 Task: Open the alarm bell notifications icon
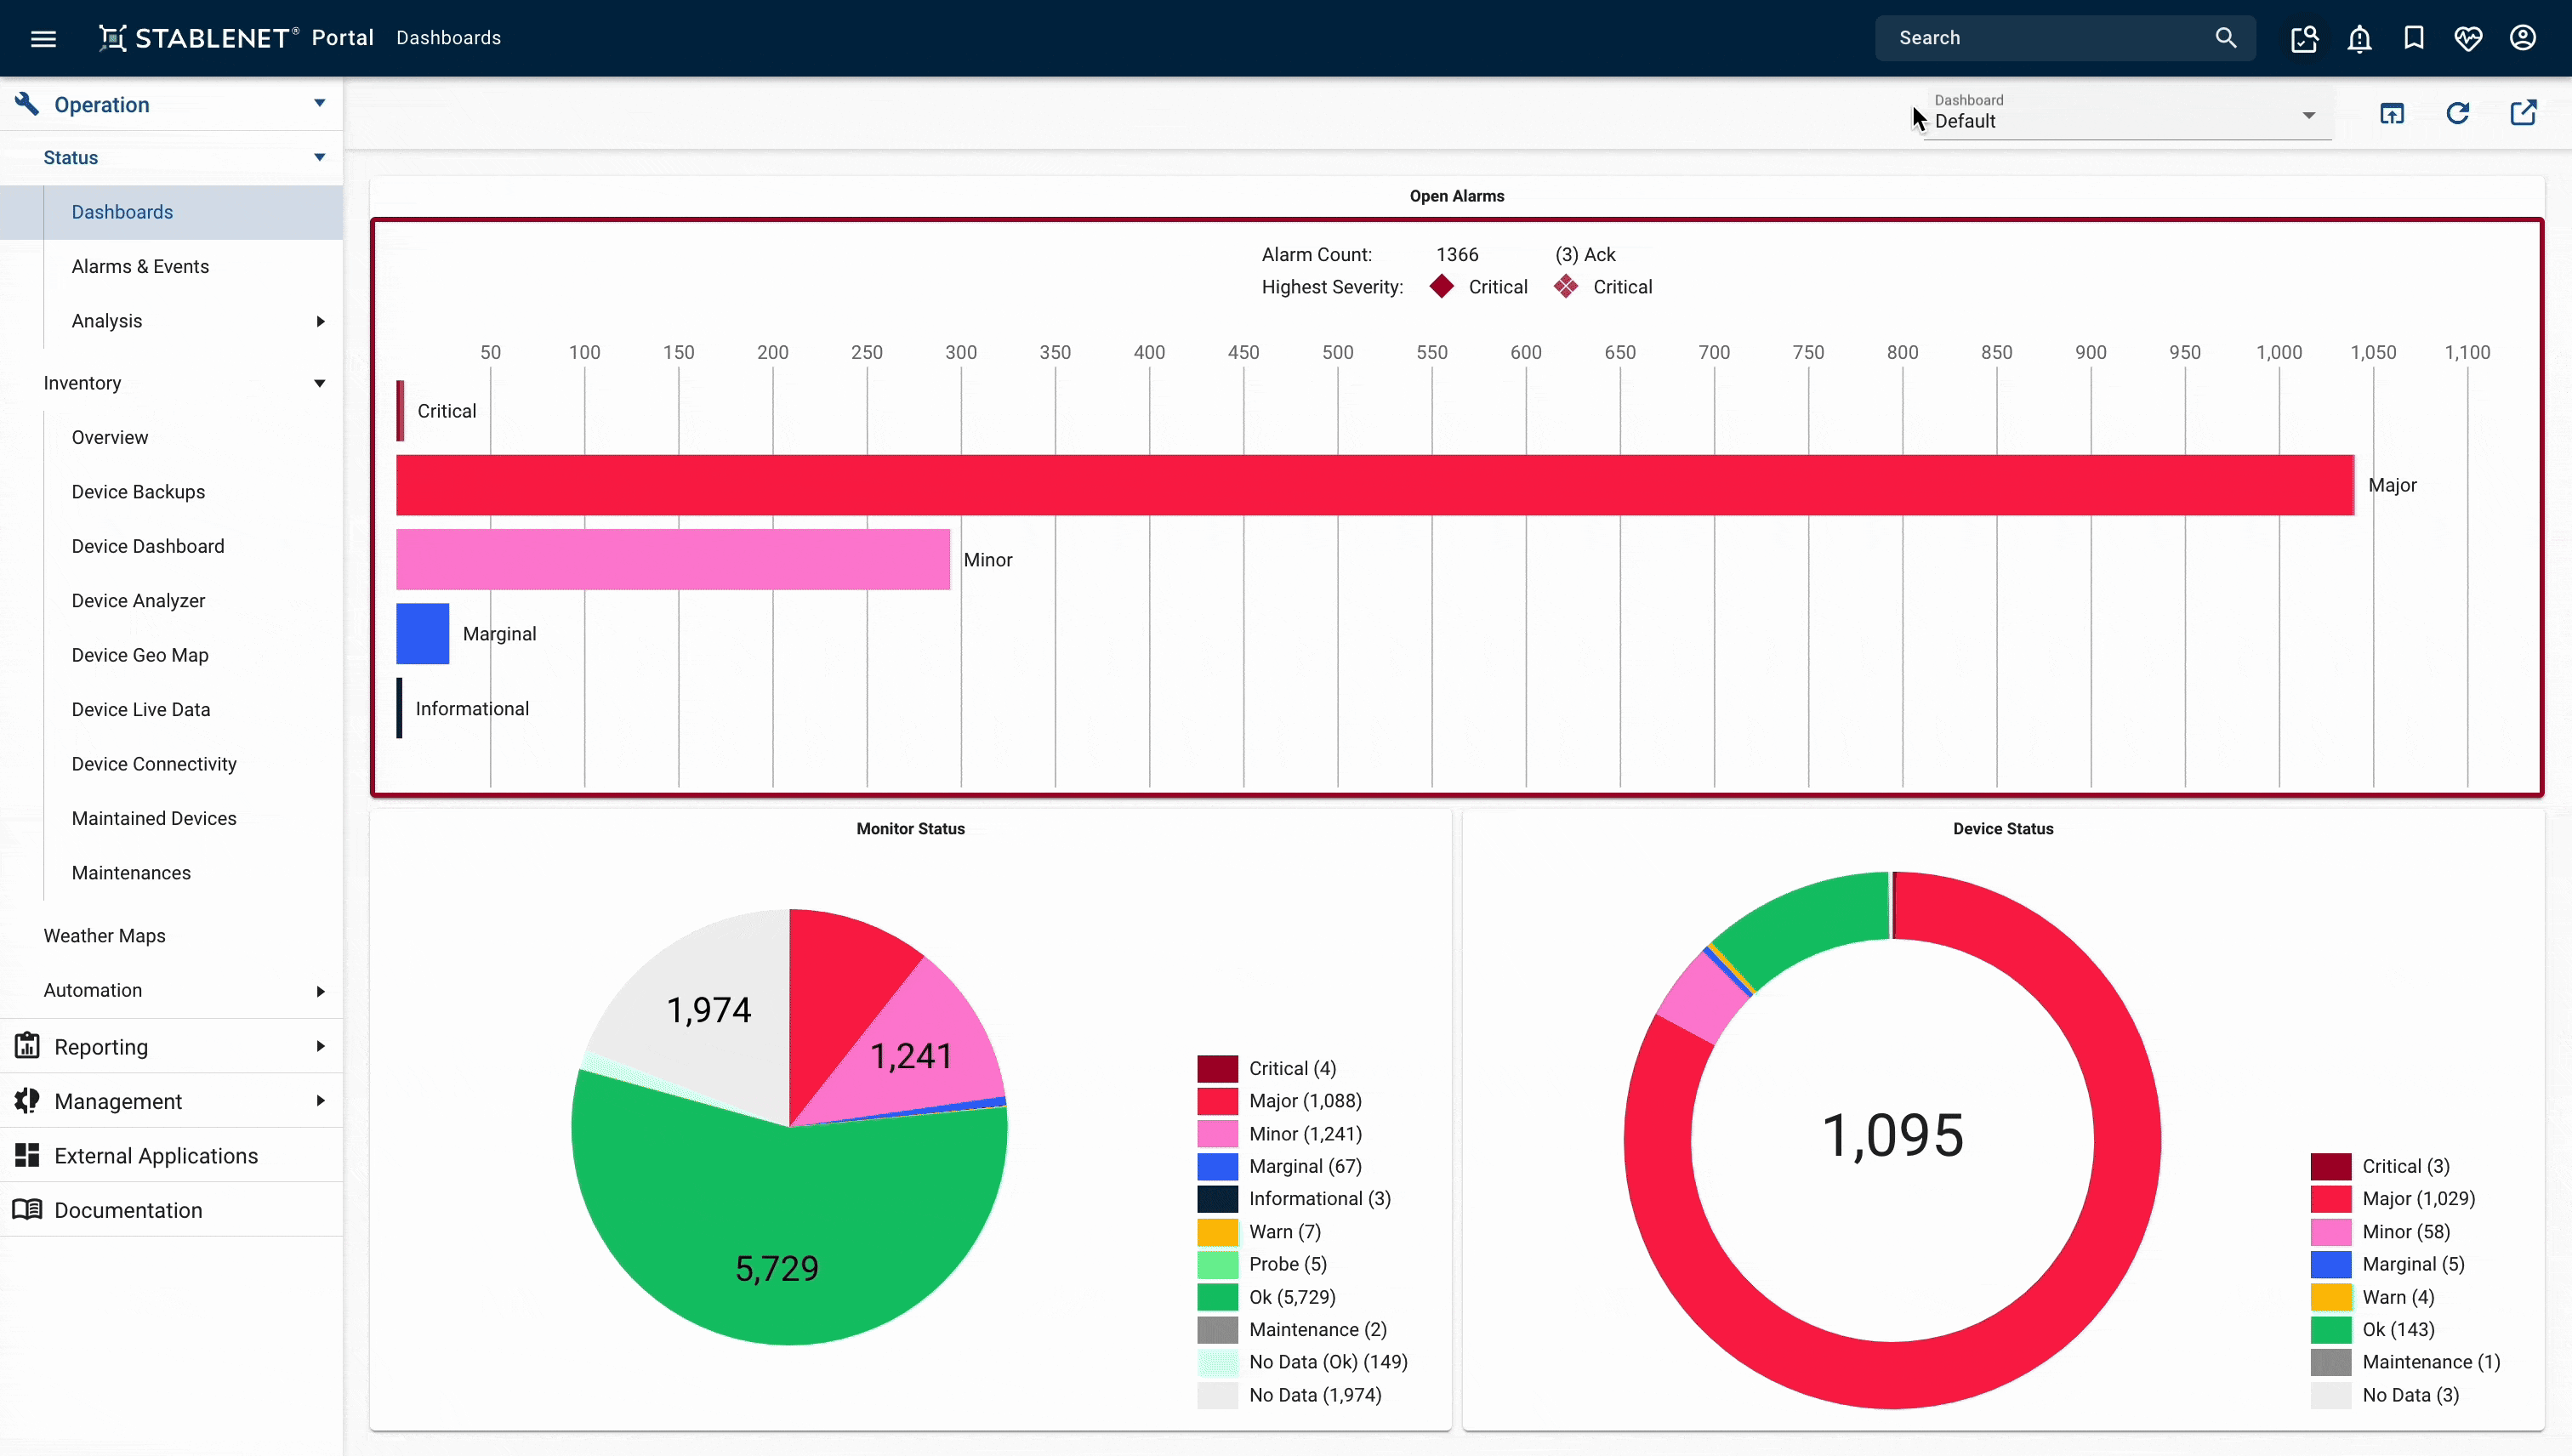click(x=2359, y=38)
